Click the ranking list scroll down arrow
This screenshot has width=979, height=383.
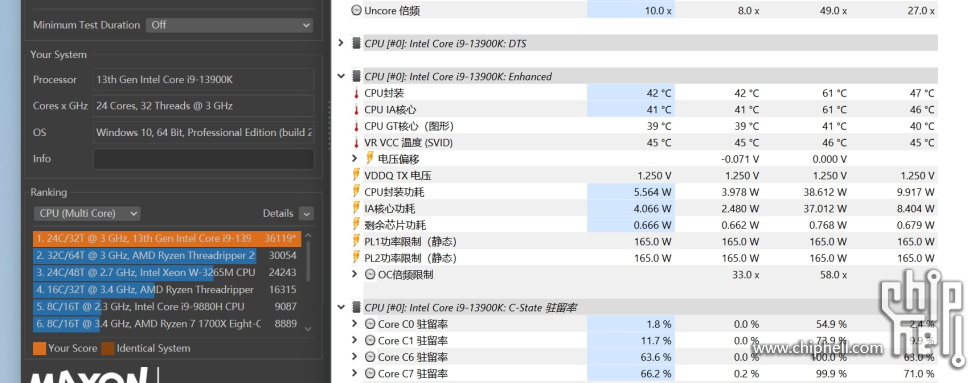point(308,328)
